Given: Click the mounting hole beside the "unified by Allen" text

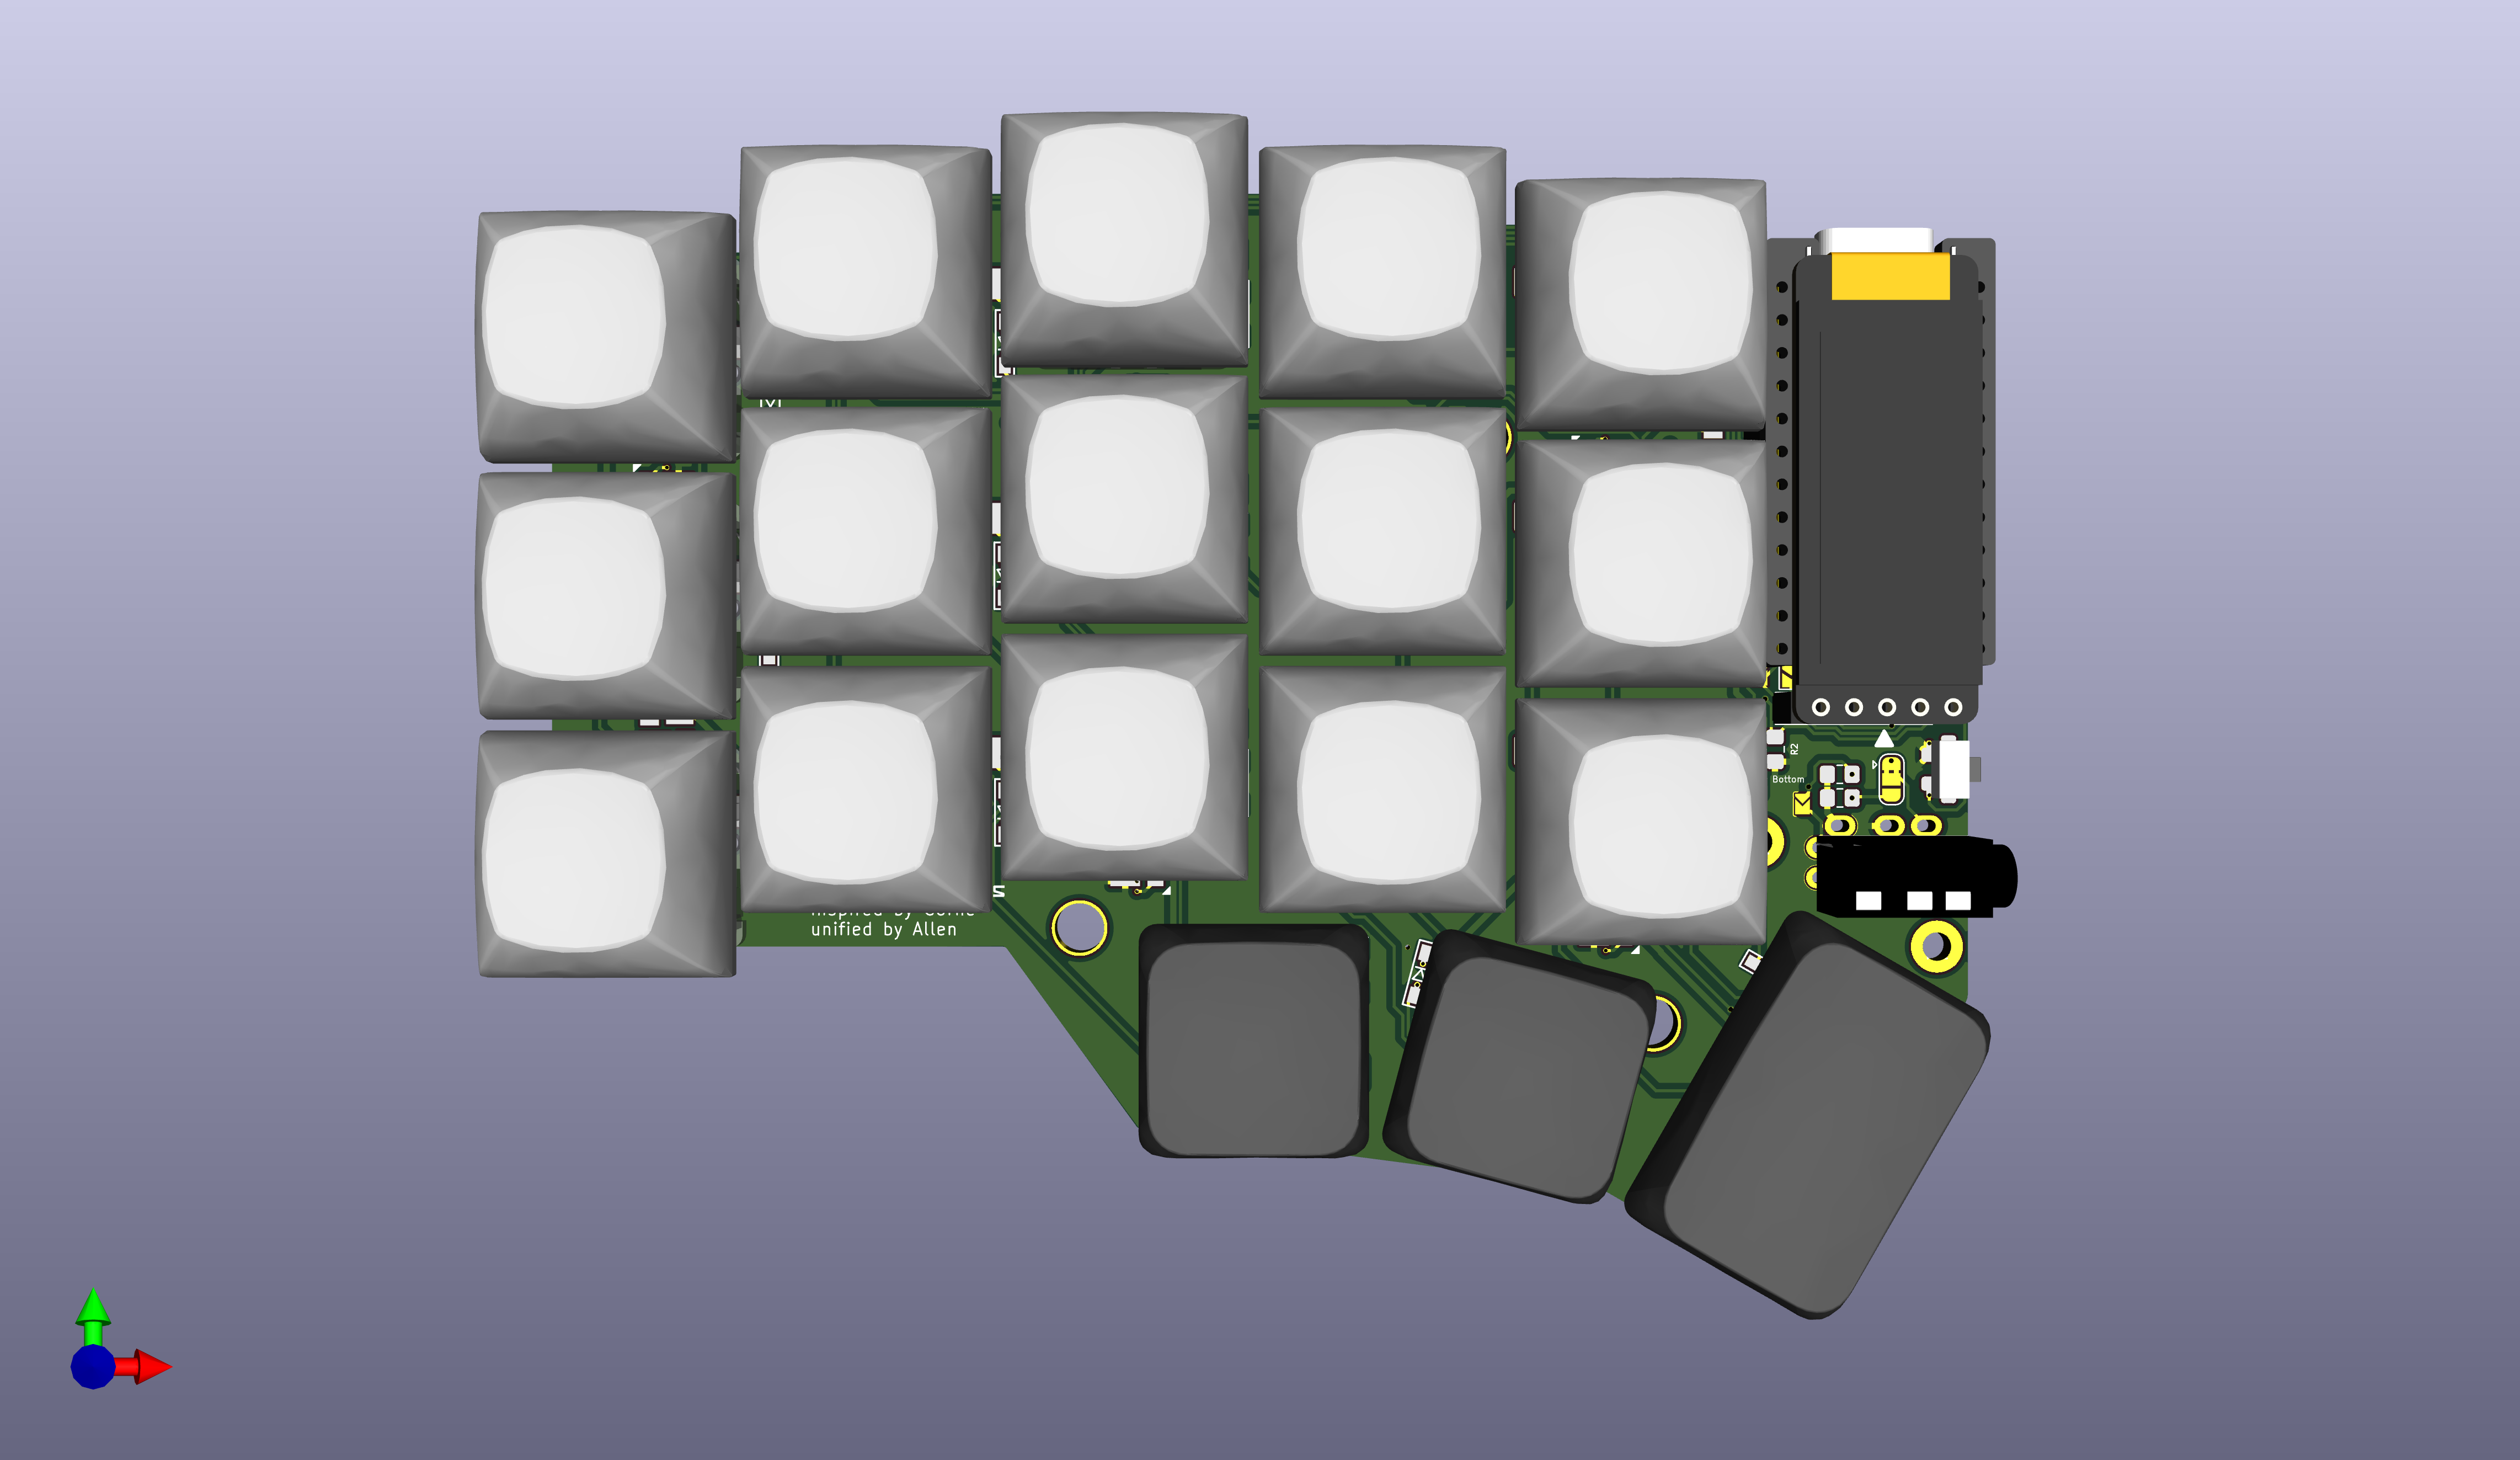Looking at the screenshot, I should tap(1079, 927).
